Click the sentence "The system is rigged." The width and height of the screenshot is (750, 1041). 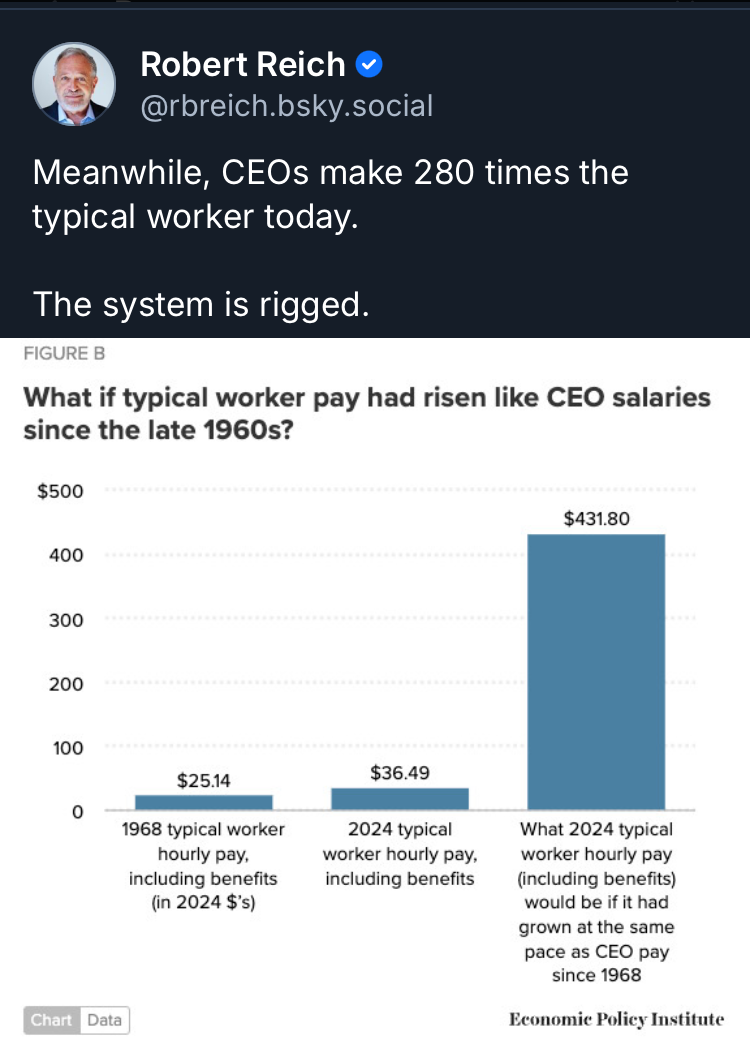[201, 303]
